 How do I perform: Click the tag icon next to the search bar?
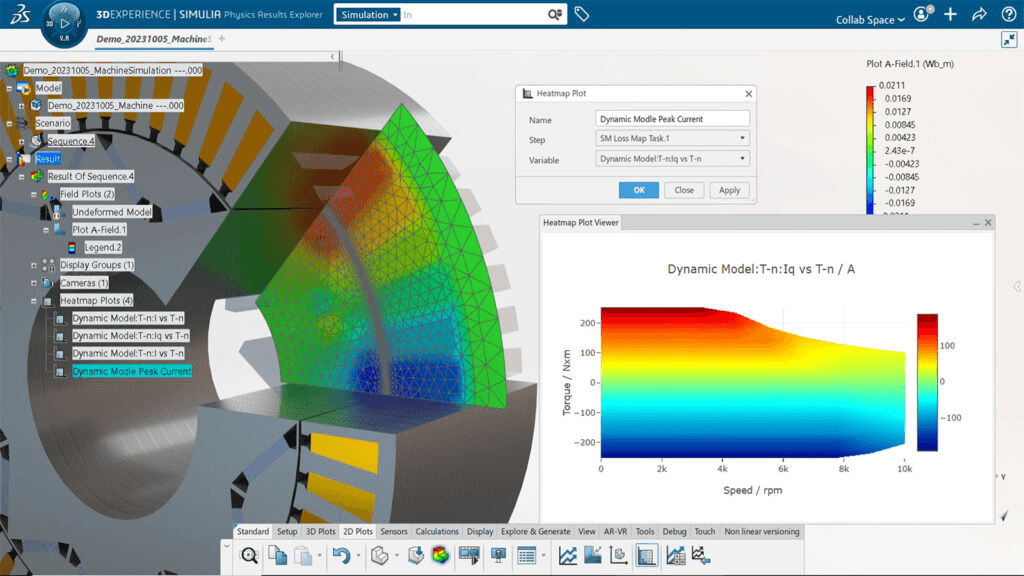click(581, 14)
